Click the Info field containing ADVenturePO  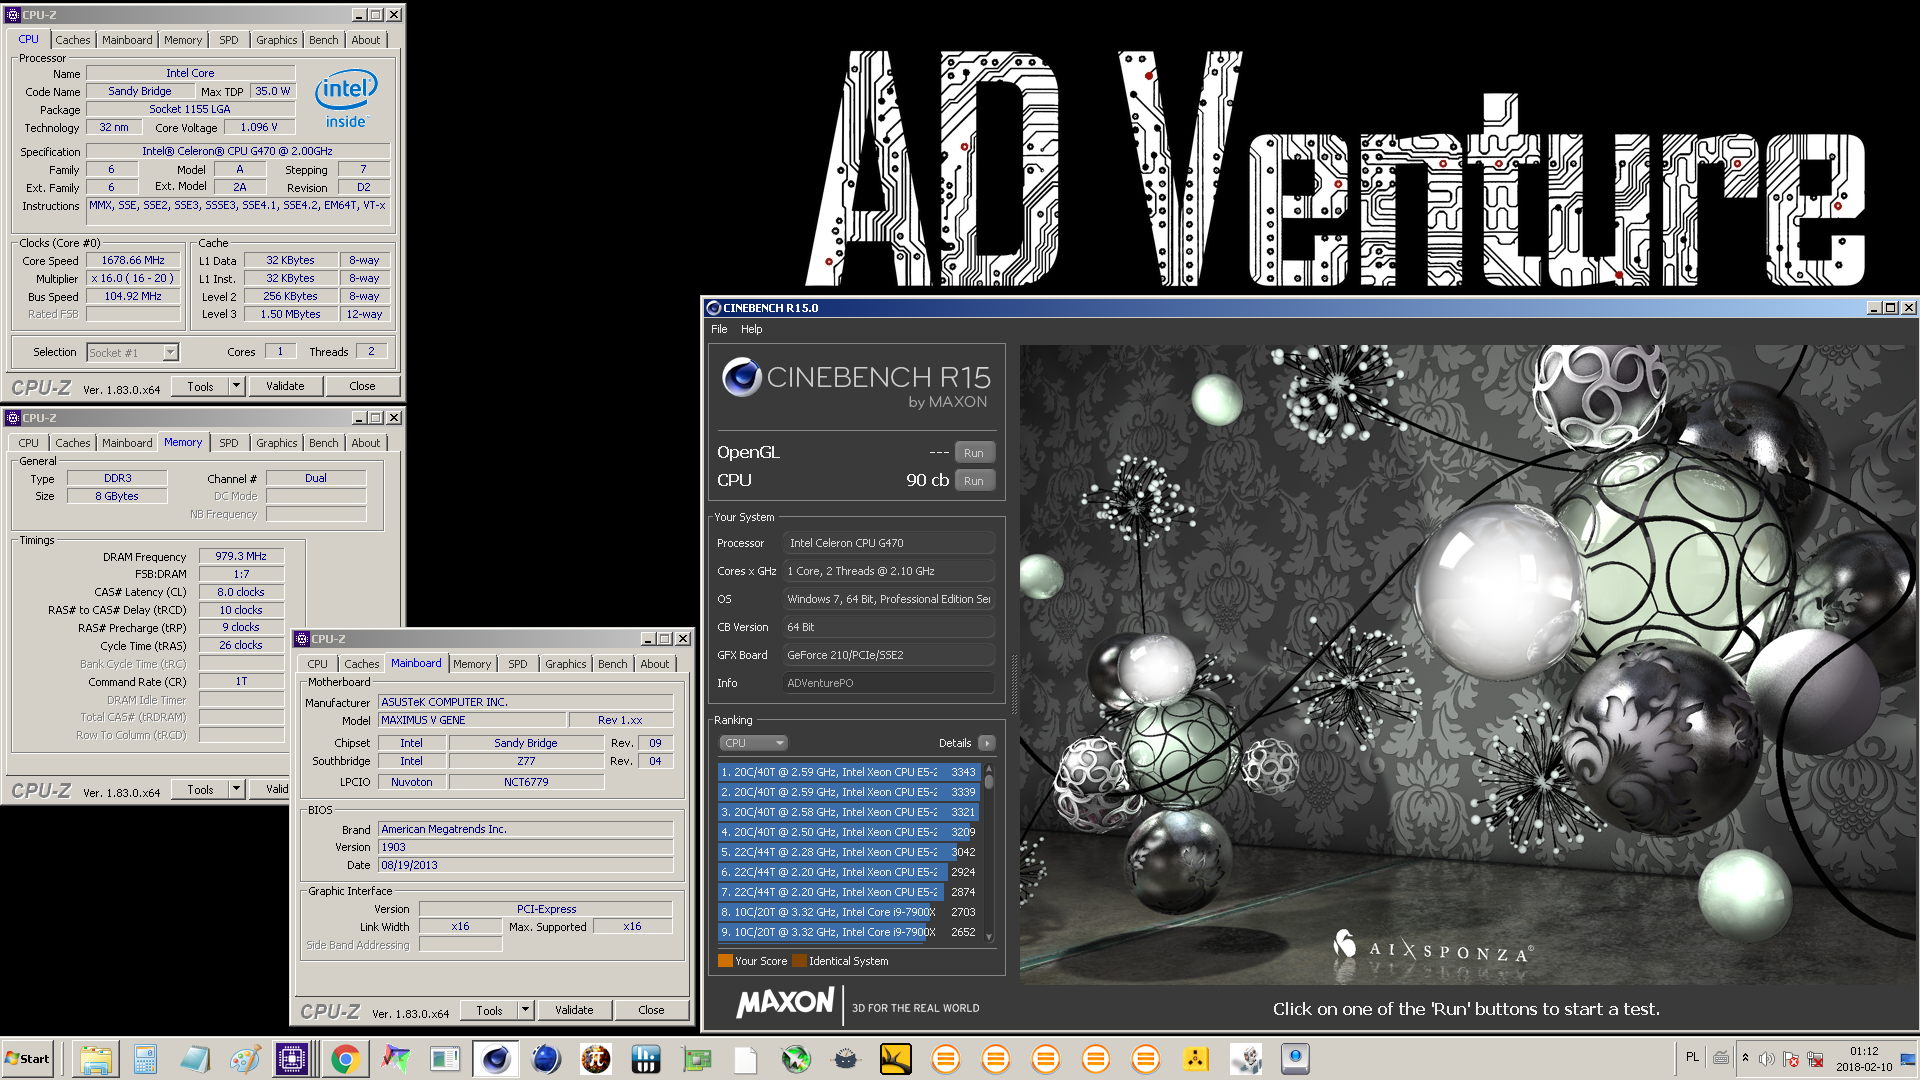(x=889, y=683)
